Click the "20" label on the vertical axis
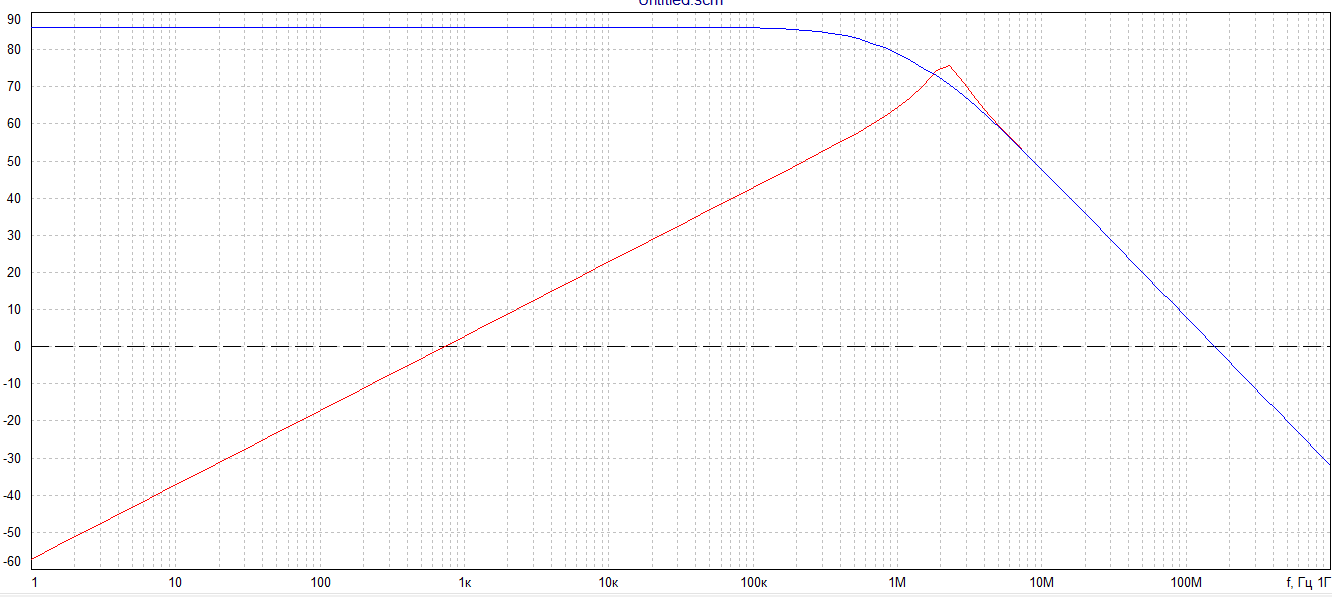Screen dimensions: 1332x597 click(x=13, y=273)
